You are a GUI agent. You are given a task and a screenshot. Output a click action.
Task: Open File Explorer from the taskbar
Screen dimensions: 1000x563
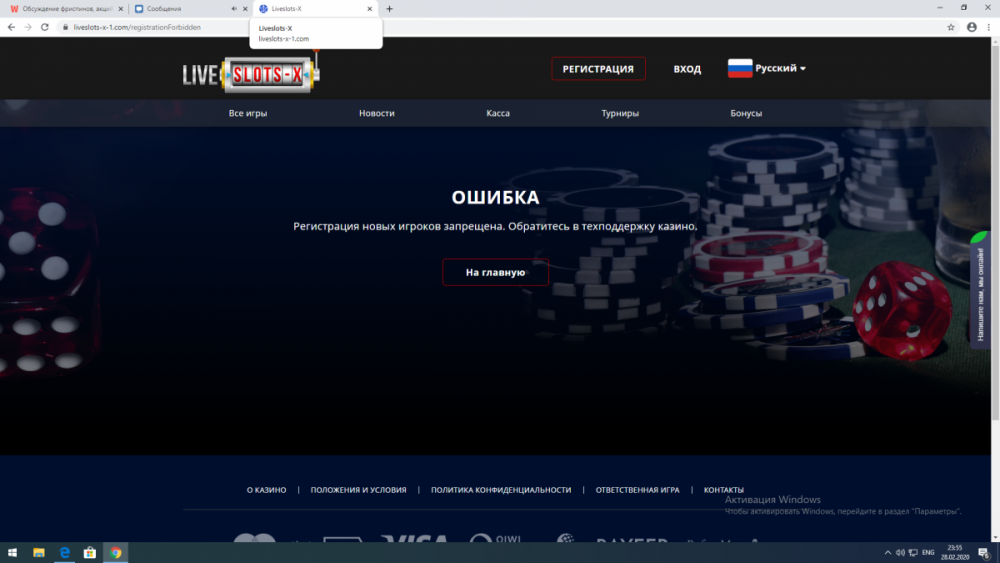pos(39,552)
